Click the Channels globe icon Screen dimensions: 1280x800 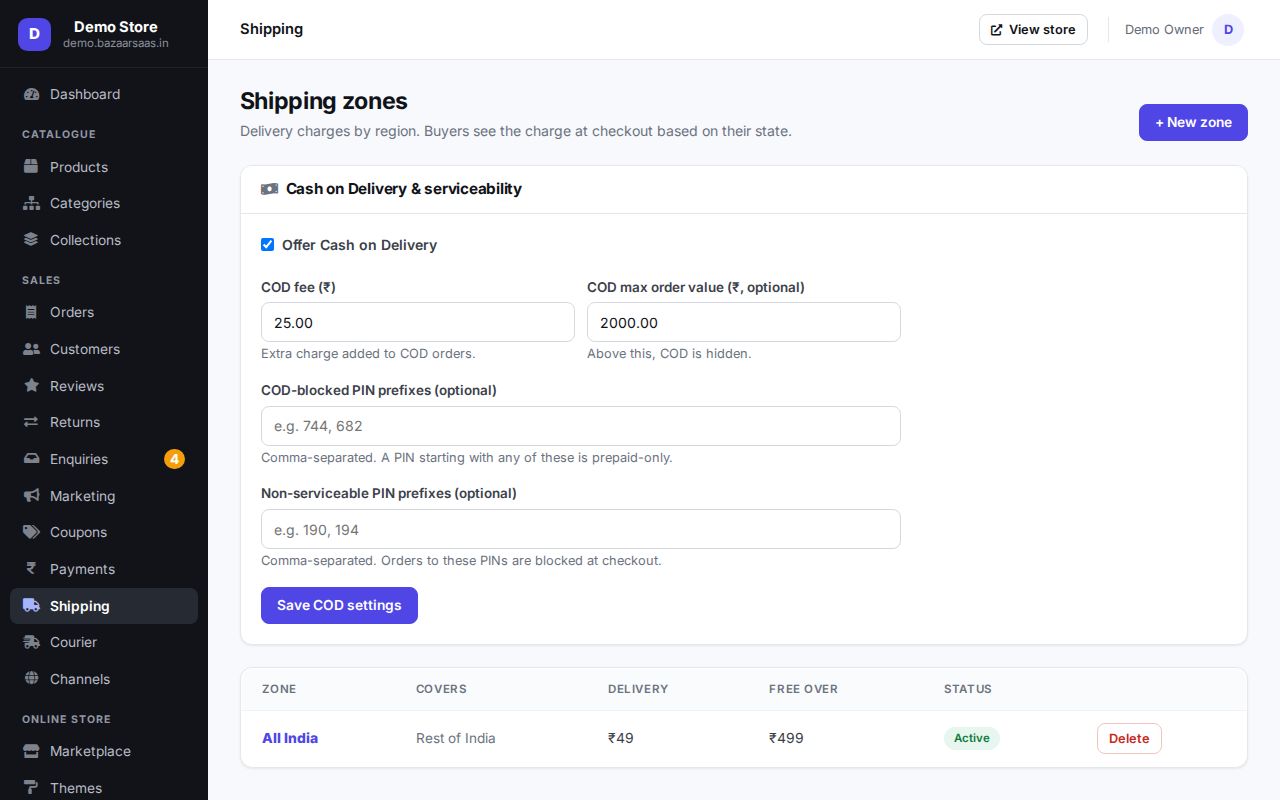tap(31, 679)
